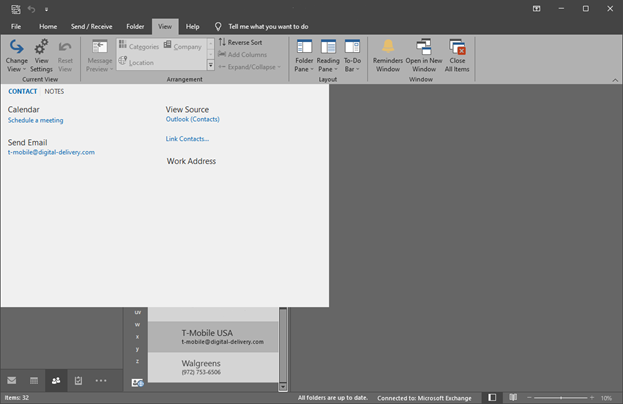Viewport: 623px width, 404px height.
Task: Open View Settings
Action: coord(41,55)
